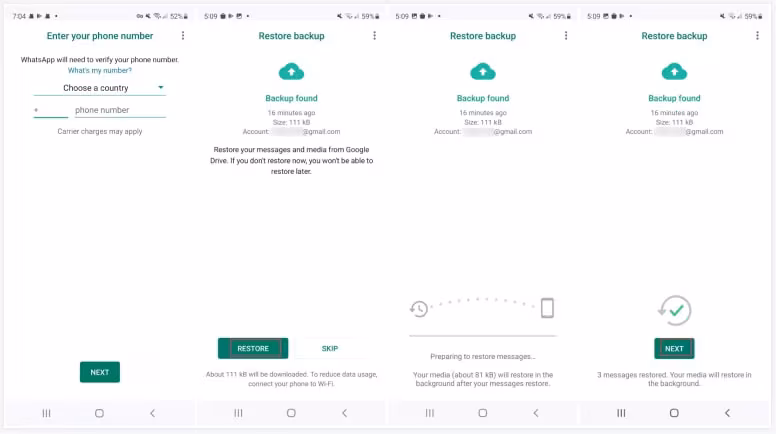
Task: Tap the RESTORE button
Action: tap(253, 348)
